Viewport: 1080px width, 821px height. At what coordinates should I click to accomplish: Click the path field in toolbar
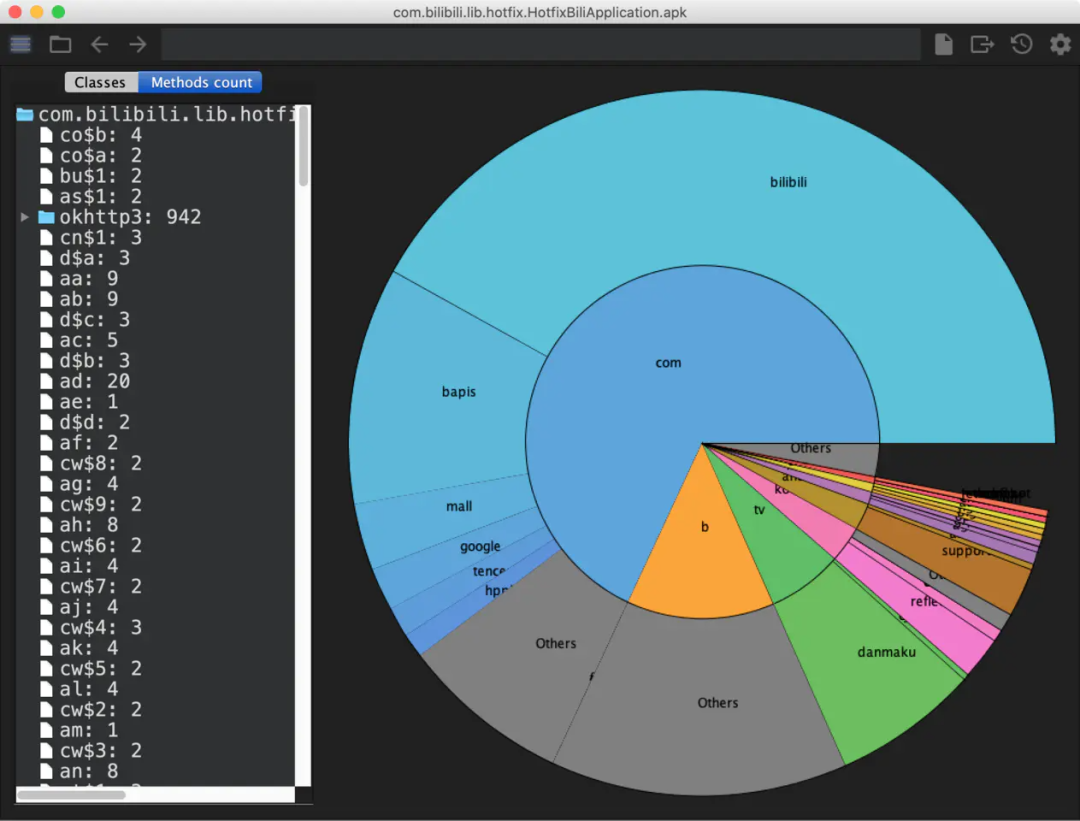(541, 45)
